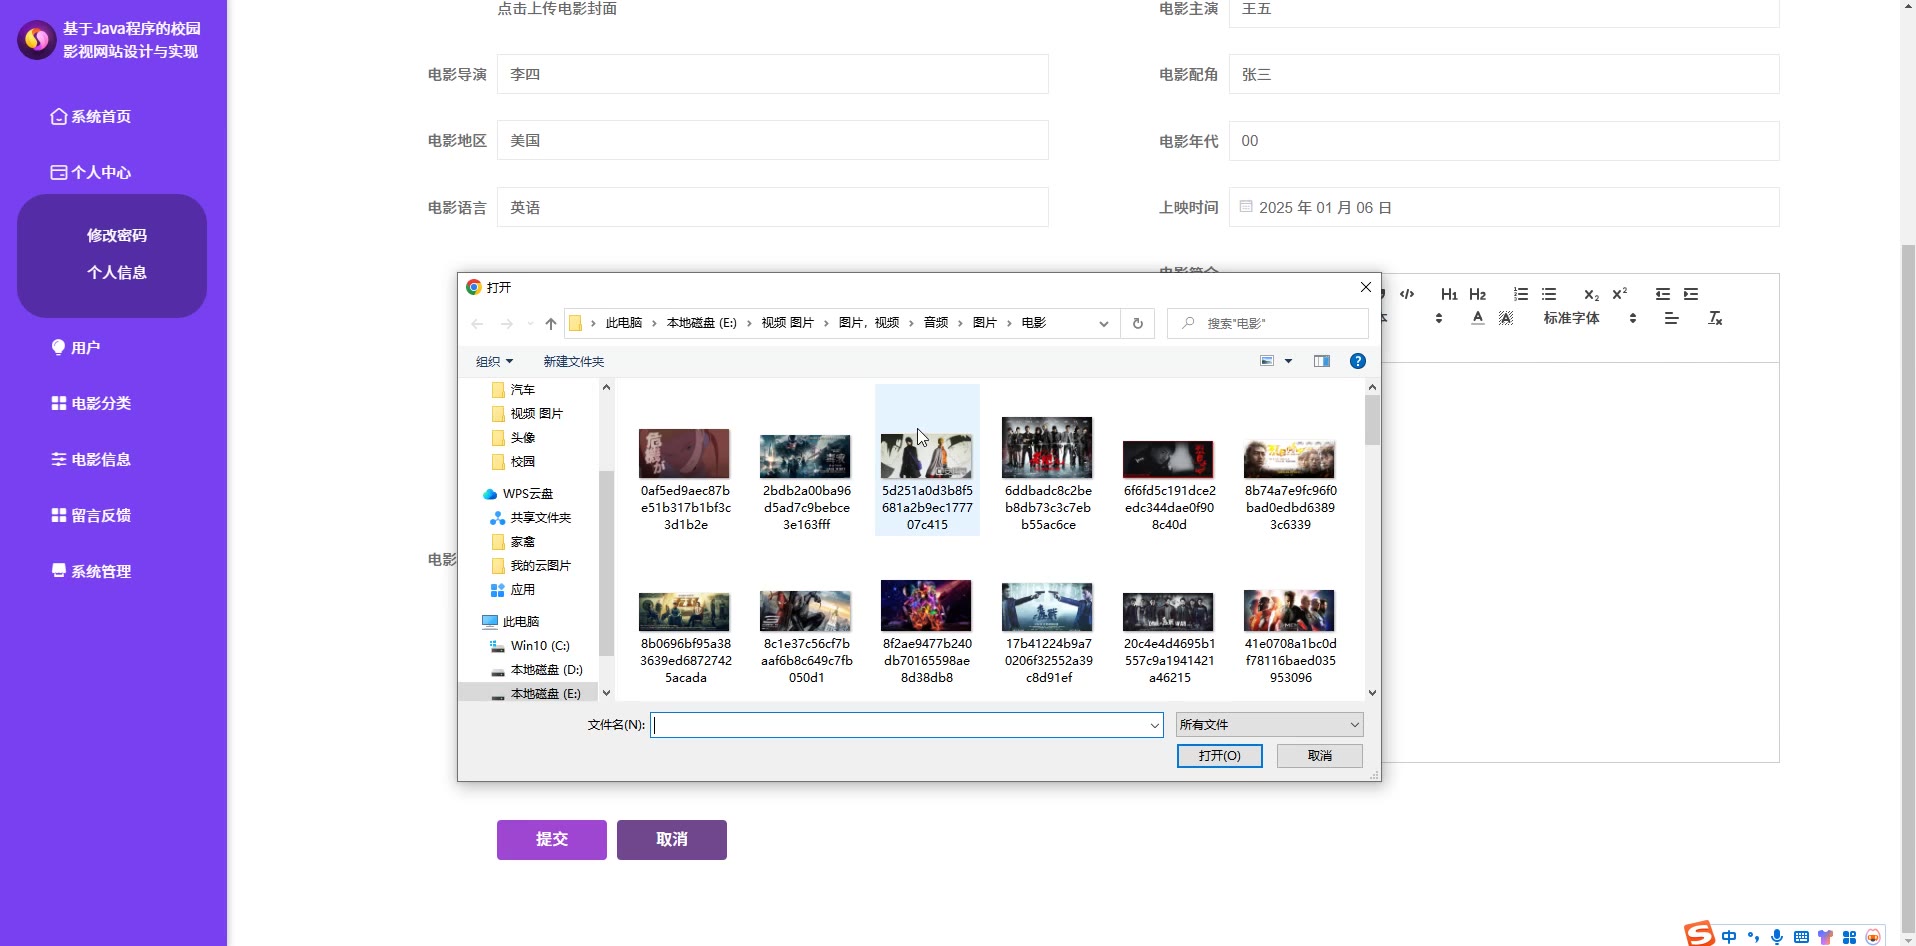The image size is (1916, 946).
Task: Insert a bulleted list
Action: pyautogui.click(x=1549, y=294)
